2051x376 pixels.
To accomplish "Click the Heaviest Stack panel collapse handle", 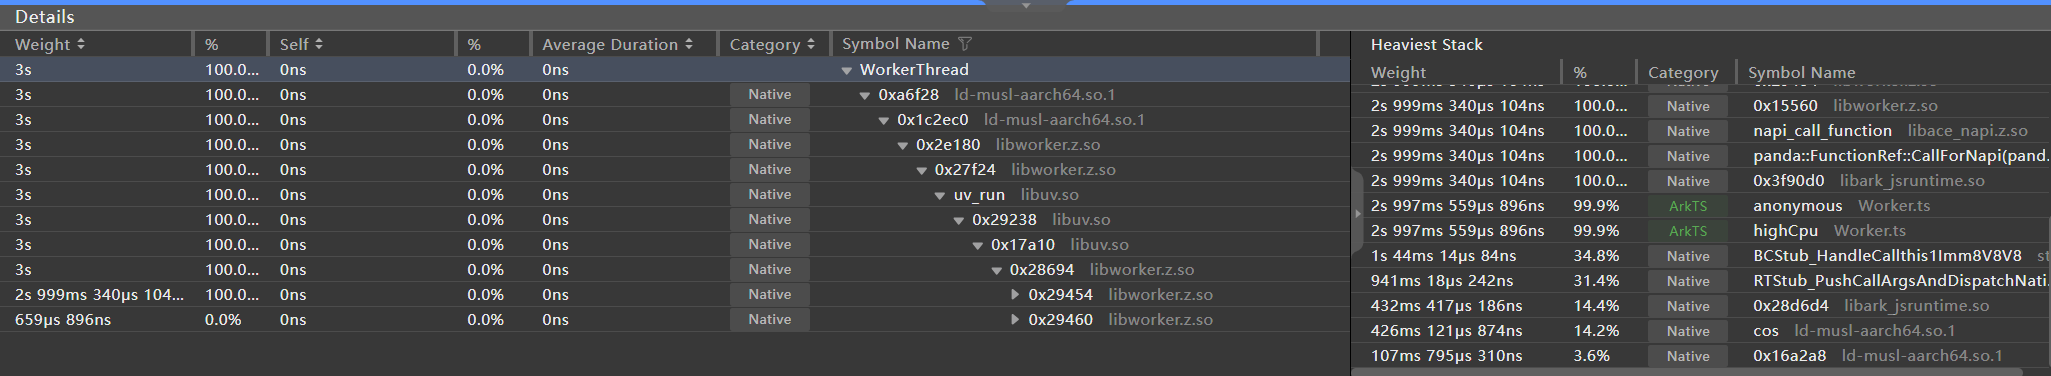I will pyautogui.click(x=1357, y=213).
